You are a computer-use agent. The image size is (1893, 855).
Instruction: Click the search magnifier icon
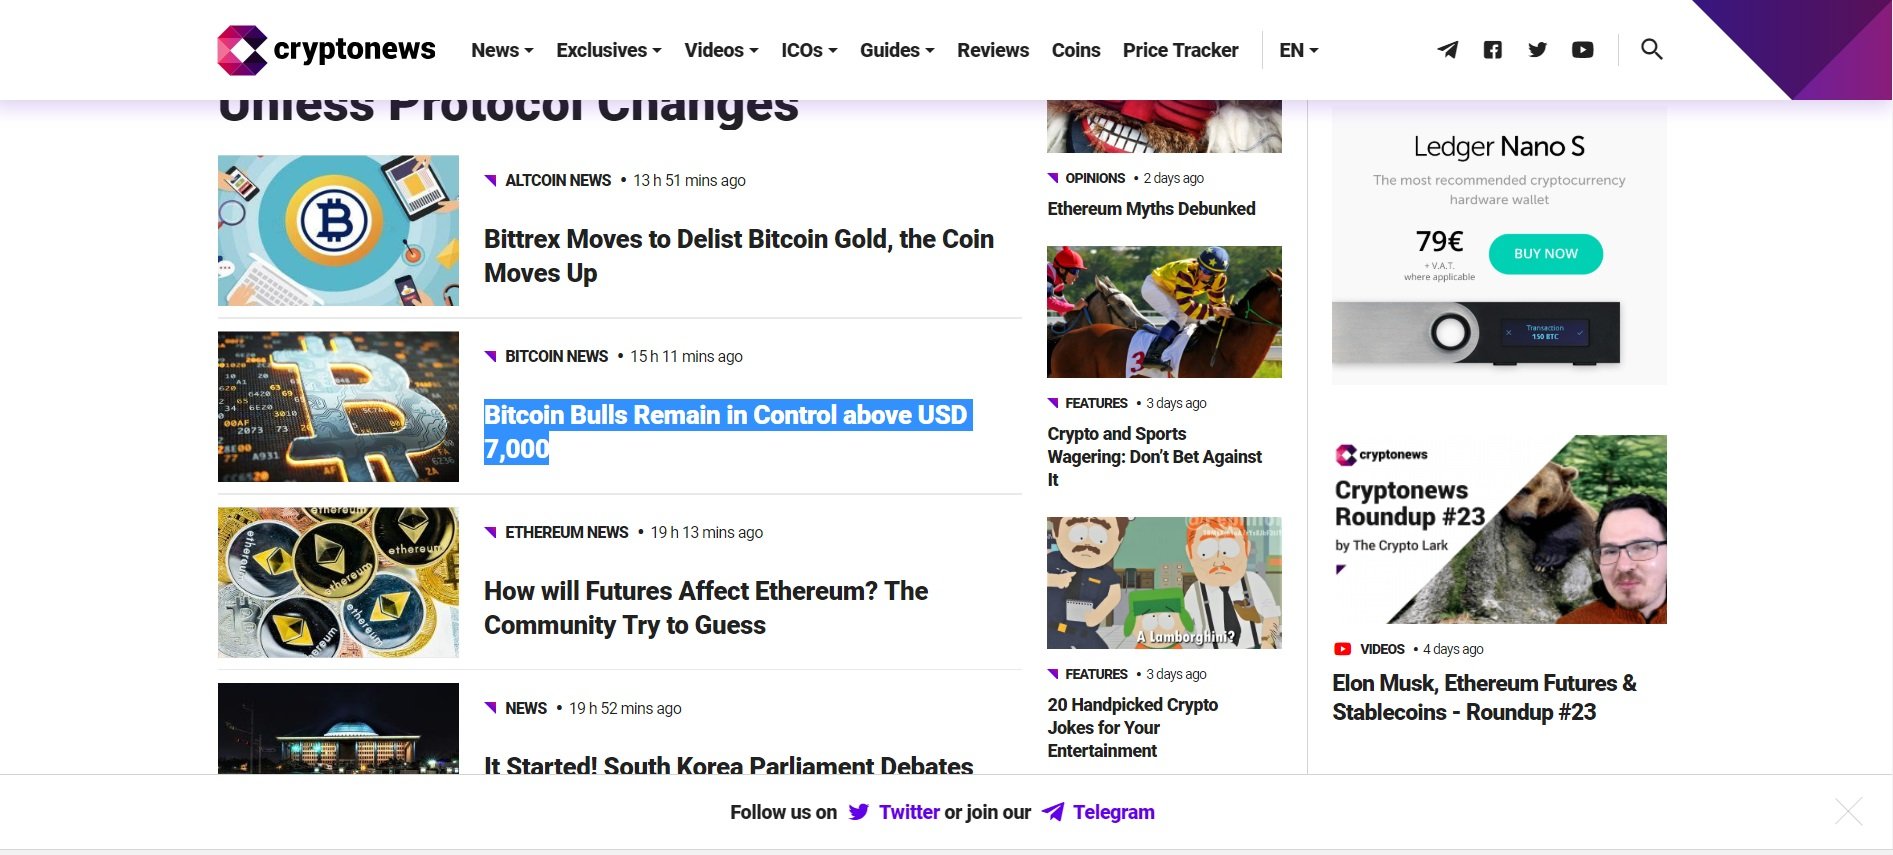click(x=1651, y=49)
